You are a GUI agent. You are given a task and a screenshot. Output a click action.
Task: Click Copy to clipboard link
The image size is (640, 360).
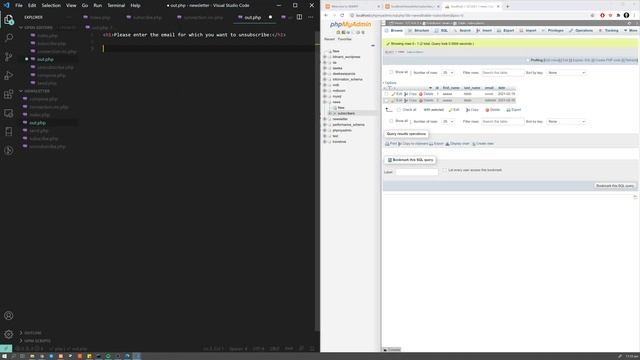click(413, 144)
